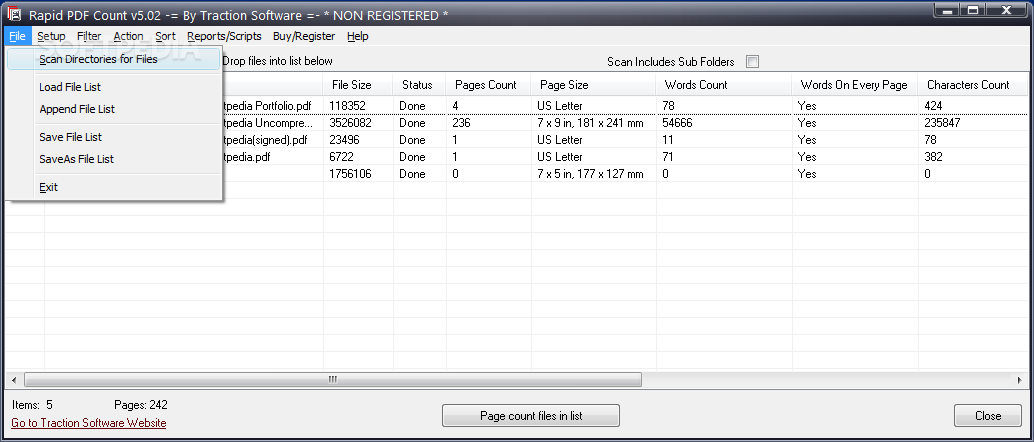Click the Page Size column header

point(593,84)
